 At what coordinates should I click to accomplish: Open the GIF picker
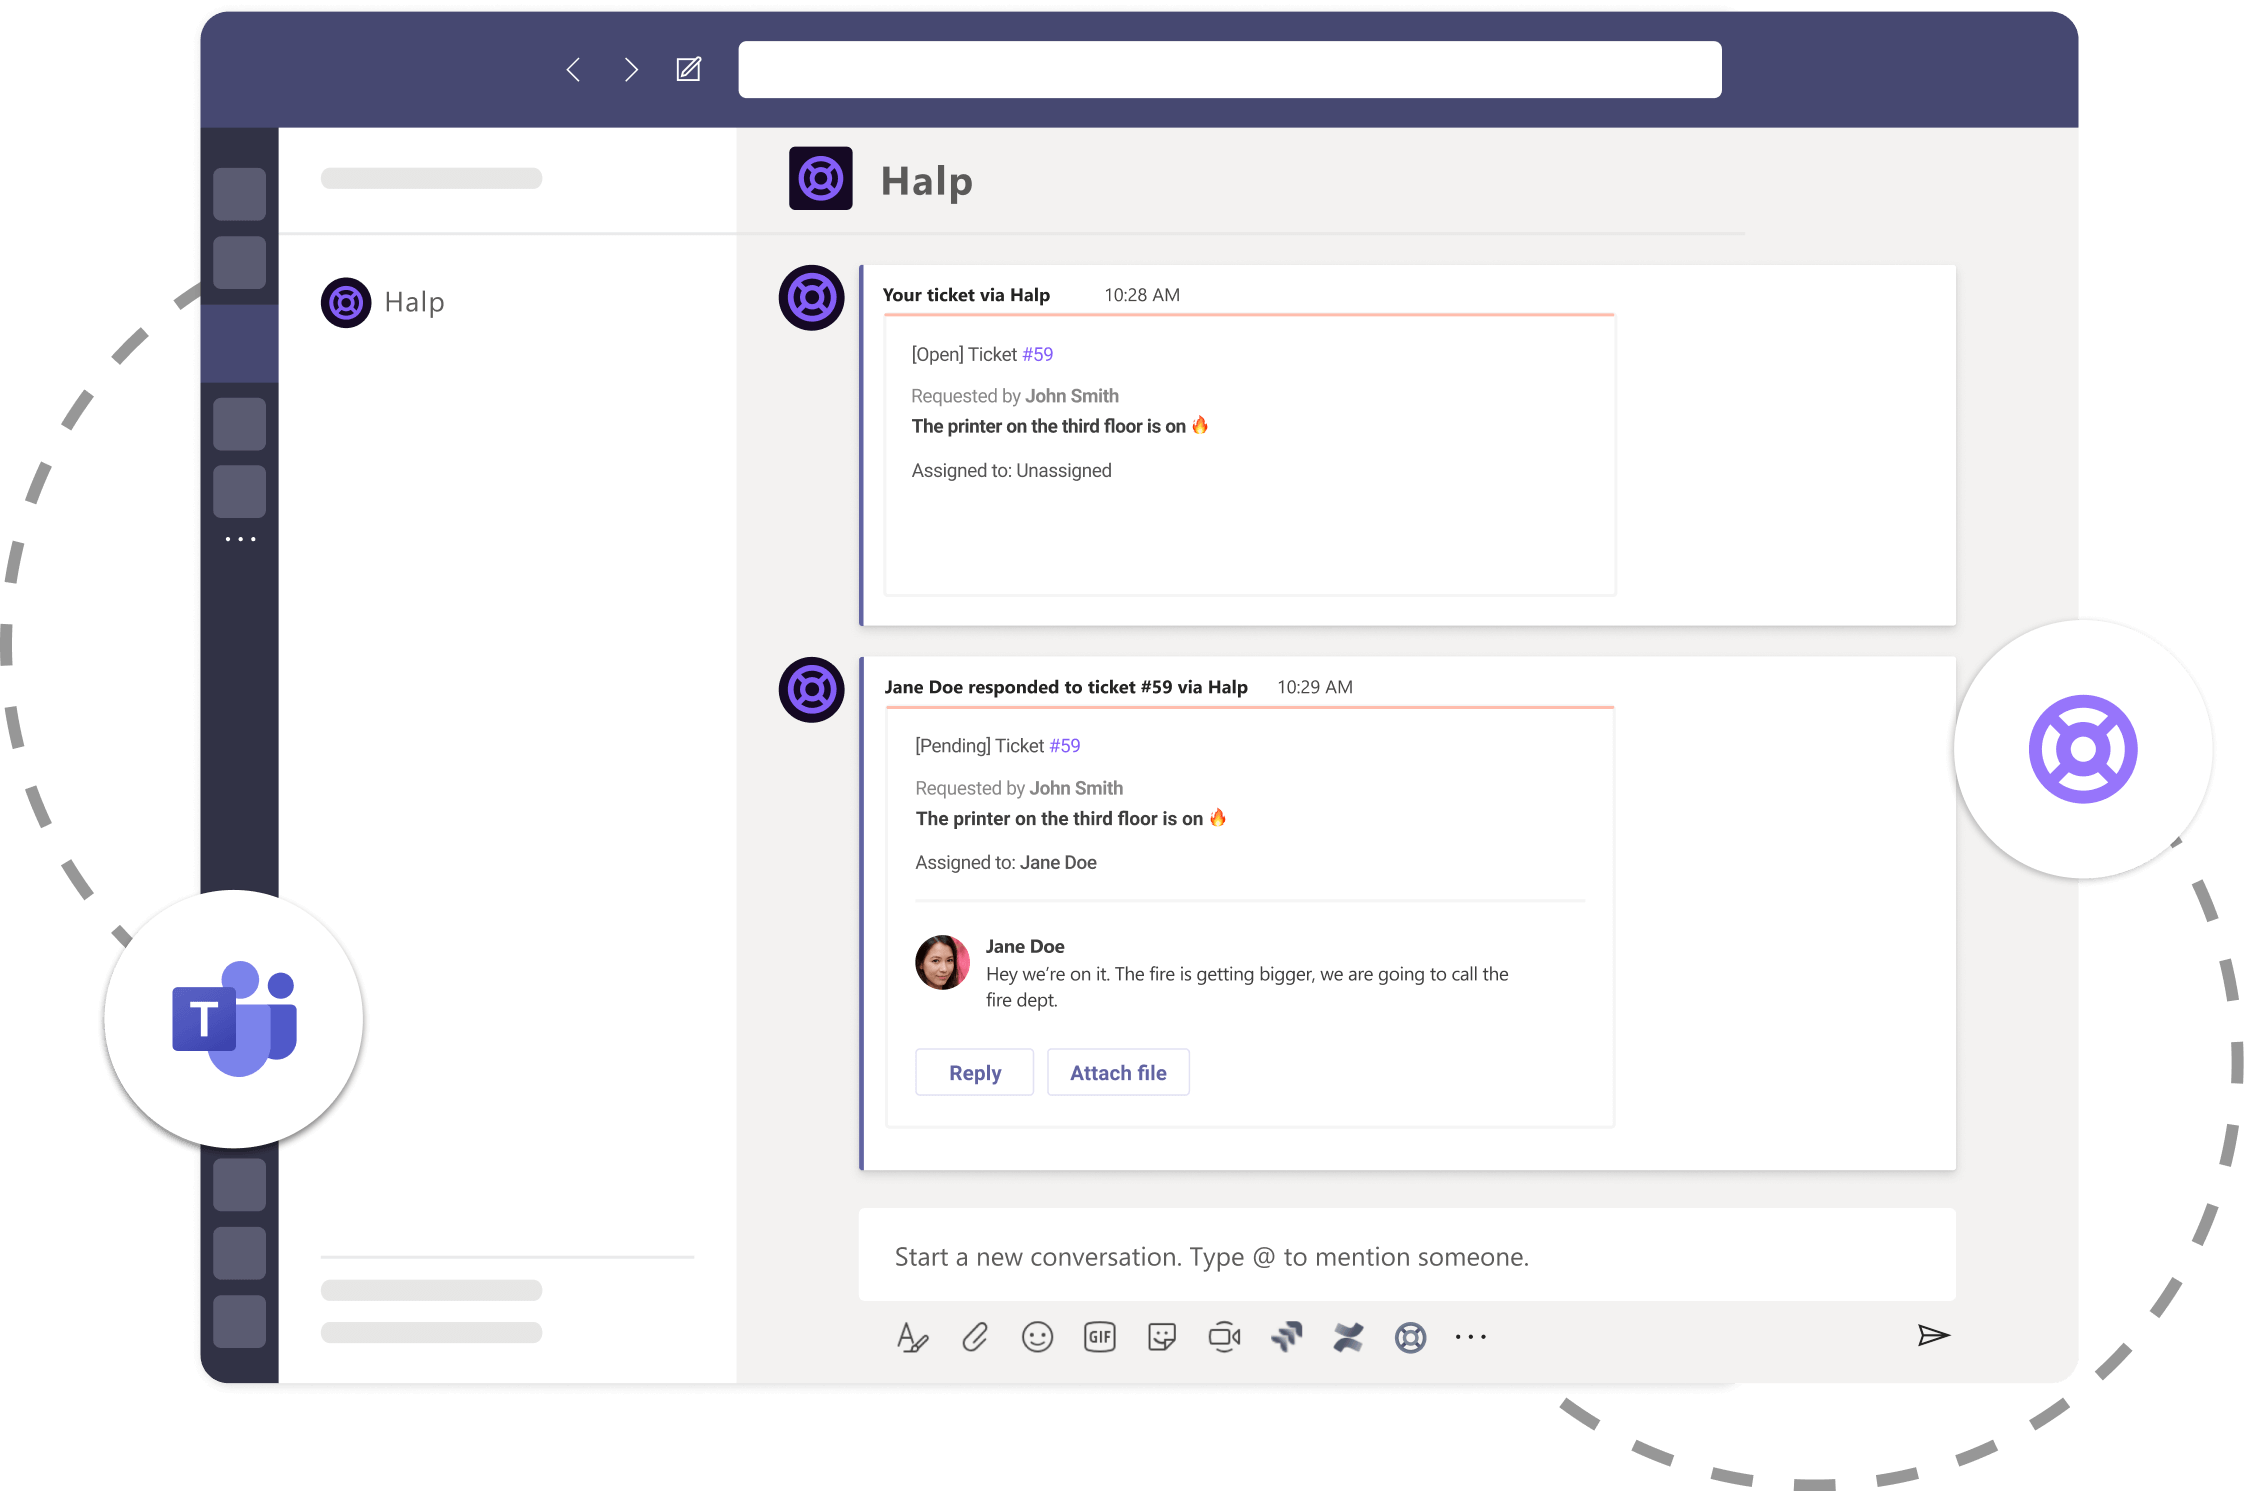(1100, 1337)
